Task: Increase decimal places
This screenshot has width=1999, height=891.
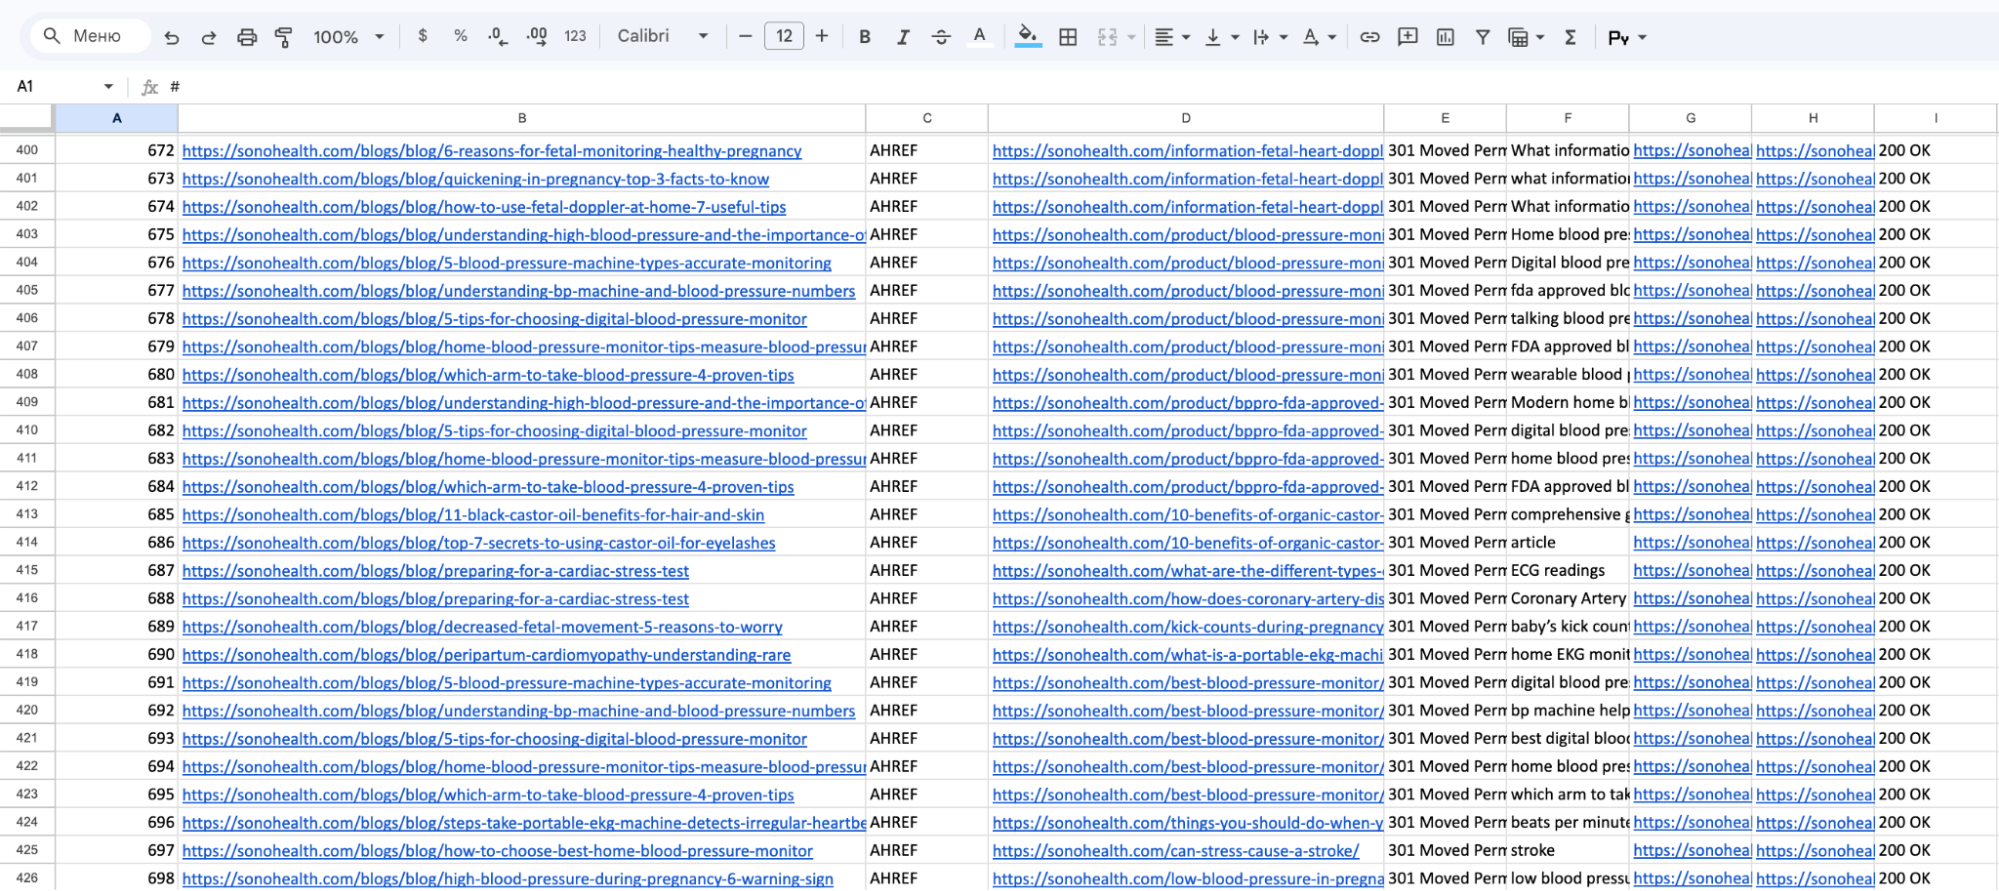Action: click(x=537, y=36)
